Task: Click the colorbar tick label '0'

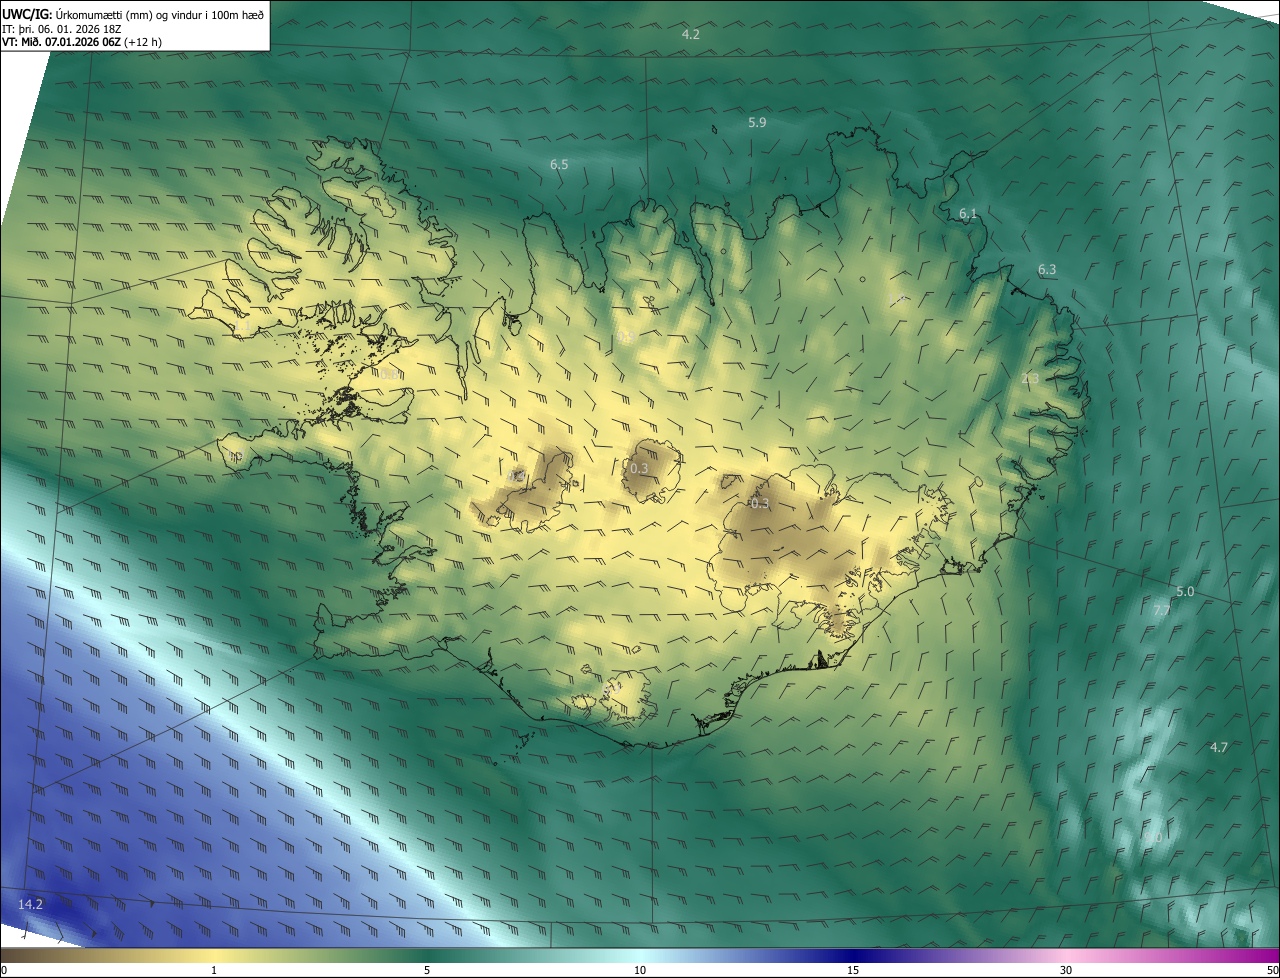Action: pos(3,970)
